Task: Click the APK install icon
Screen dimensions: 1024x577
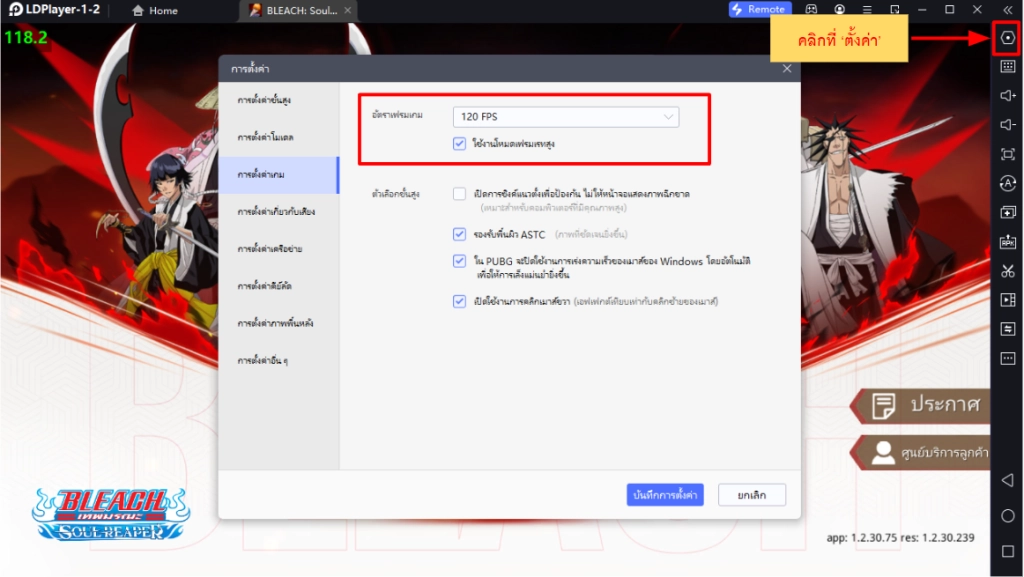Action: tap(1008, 242)
